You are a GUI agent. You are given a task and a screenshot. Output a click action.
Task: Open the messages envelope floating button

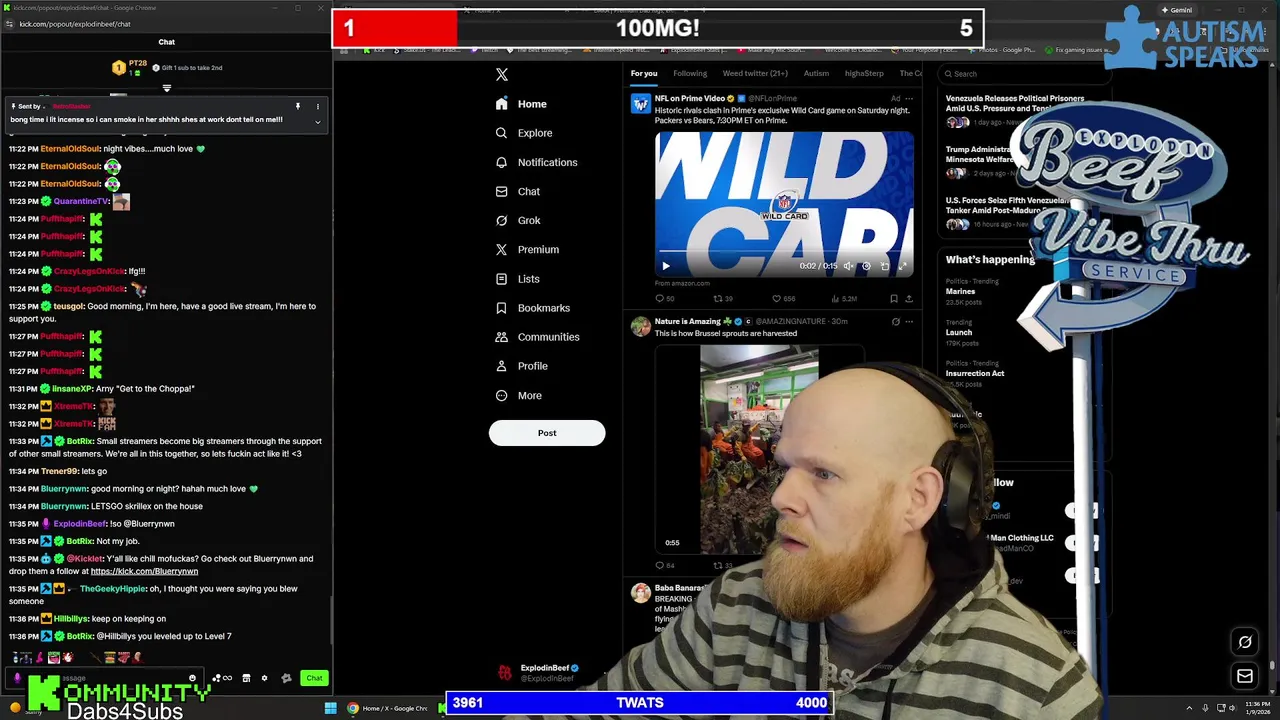coord(1245,677)
